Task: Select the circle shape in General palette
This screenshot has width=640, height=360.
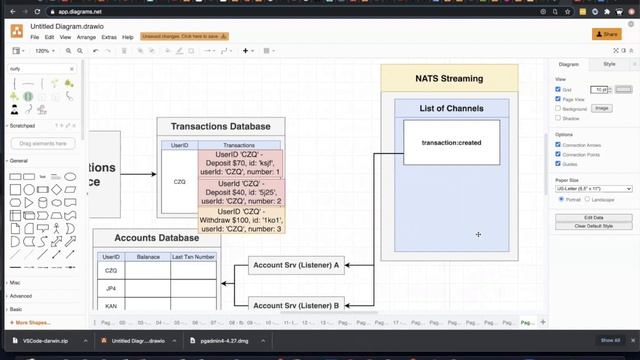Action: (29, 189)
